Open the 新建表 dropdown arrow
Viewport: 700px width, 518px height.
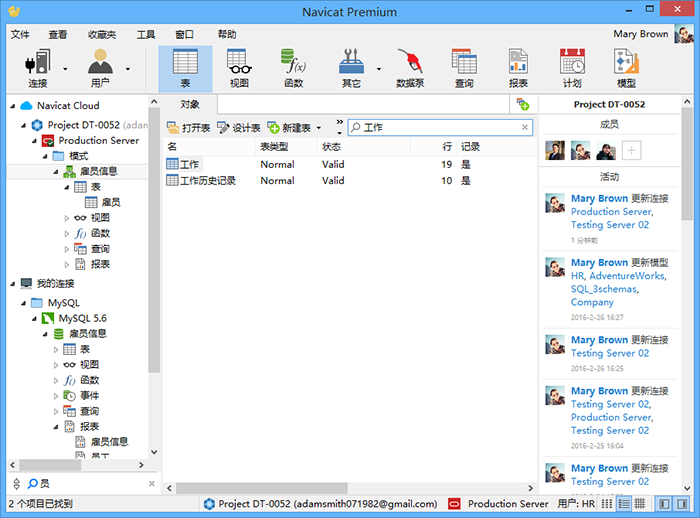(x=319, y=128)
